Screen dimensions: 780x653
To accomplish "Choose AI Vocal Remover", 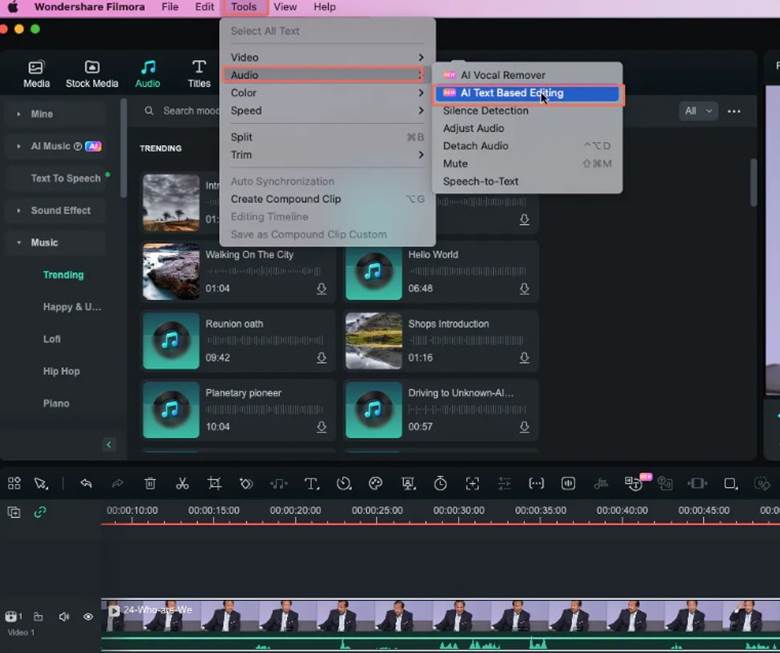I will pos(527,75).
